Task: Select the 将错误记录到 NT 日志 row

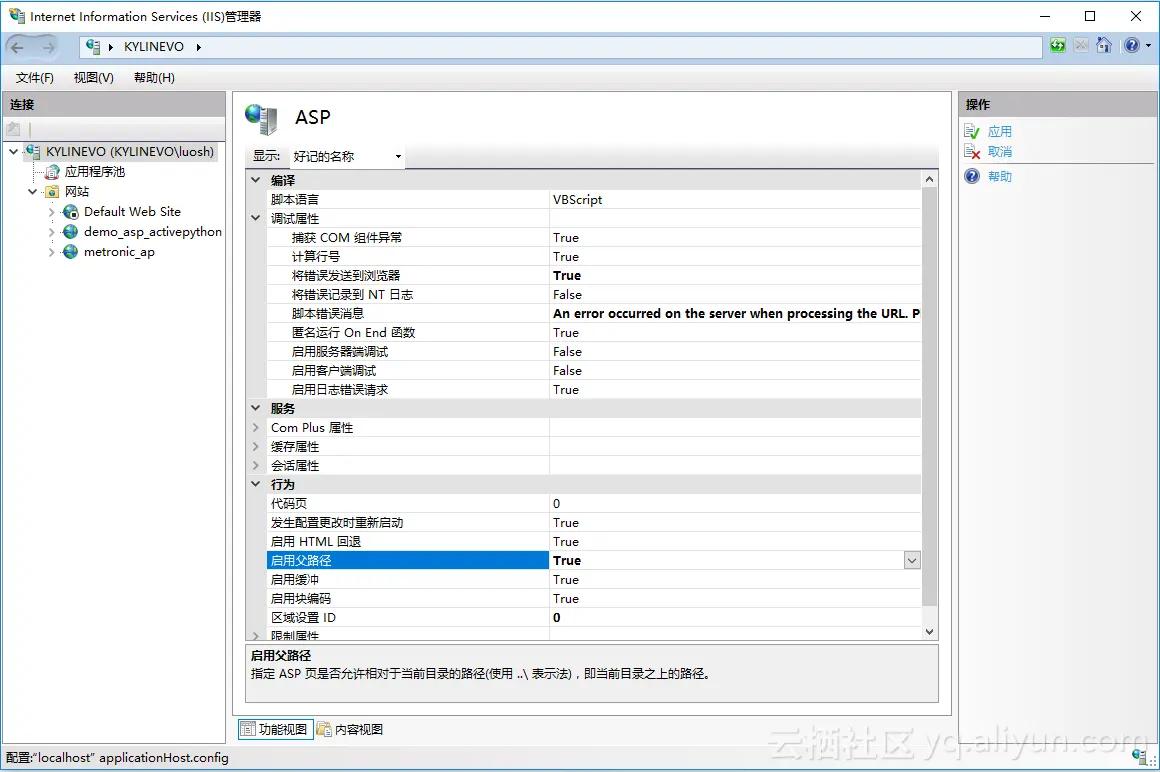Action: click(594, 294)
